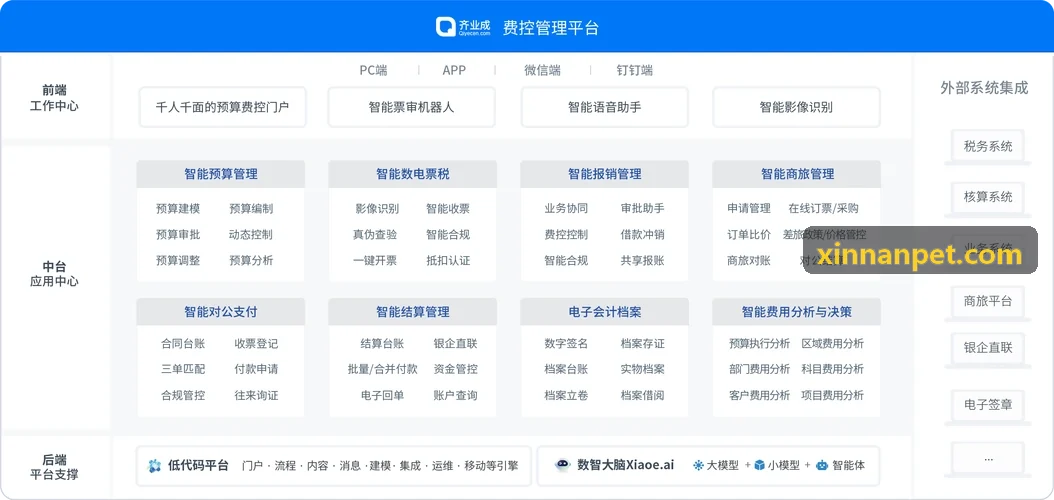Click the 批量/合并付款 item
This screenshot has width=1054, height=500.
pos(382,370)
